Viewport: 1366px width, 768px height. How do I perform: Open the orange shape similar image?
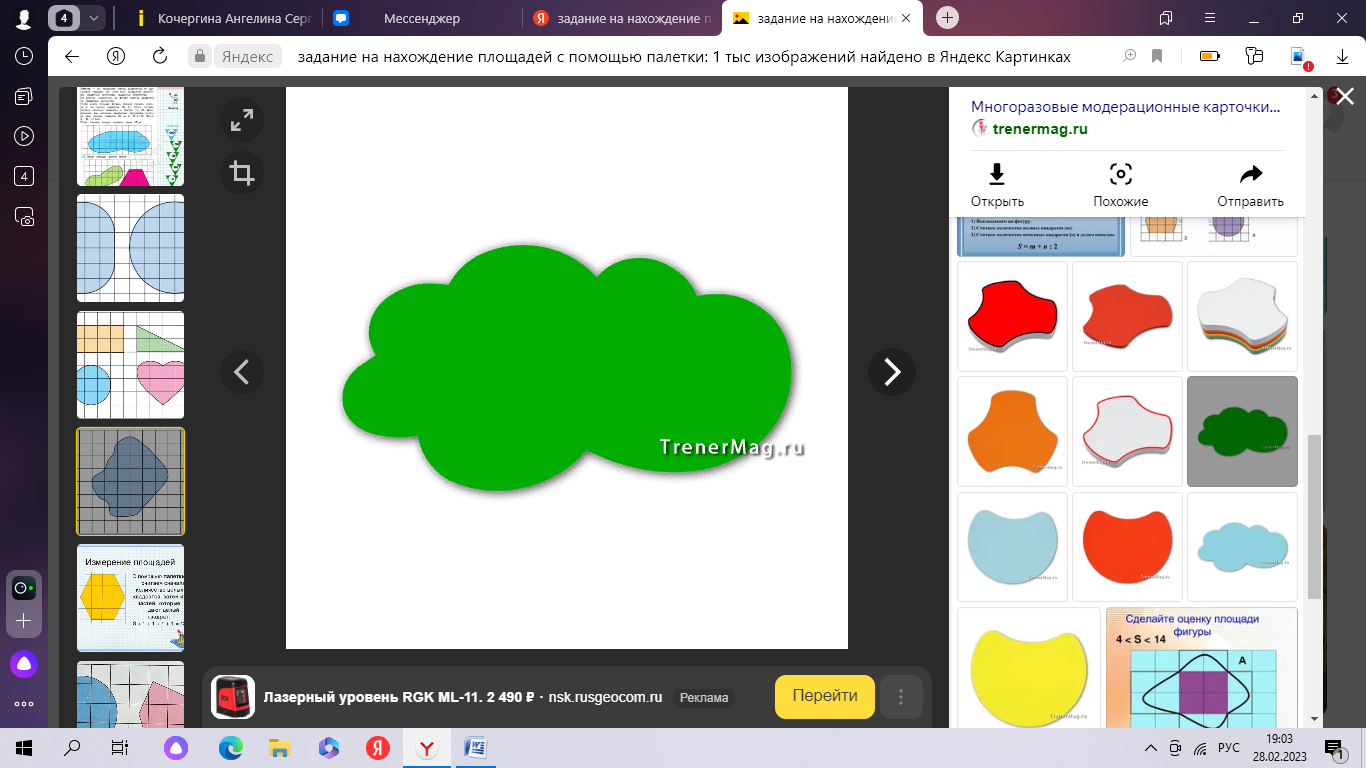(x=1012, y=432)
